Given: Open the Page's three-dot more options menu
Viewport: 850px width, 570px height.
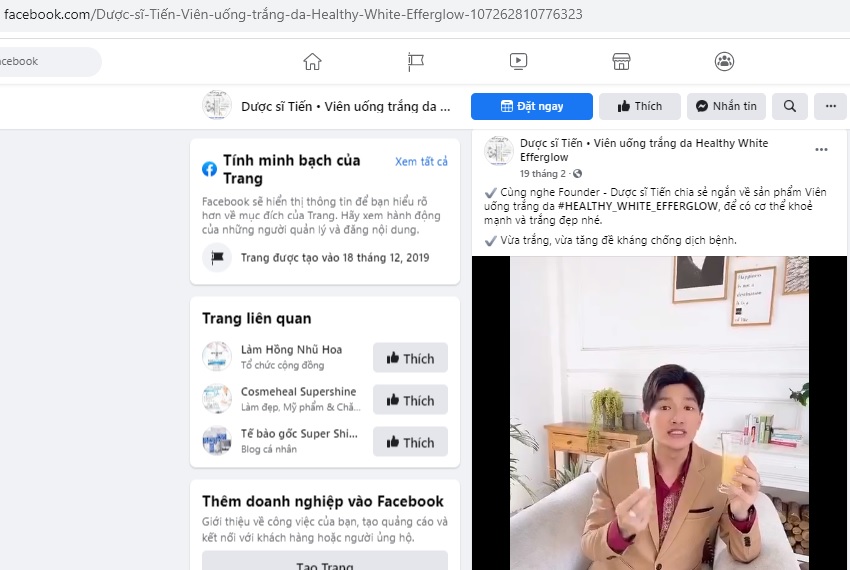Looking at the screenshot, I should coord(831,106).
